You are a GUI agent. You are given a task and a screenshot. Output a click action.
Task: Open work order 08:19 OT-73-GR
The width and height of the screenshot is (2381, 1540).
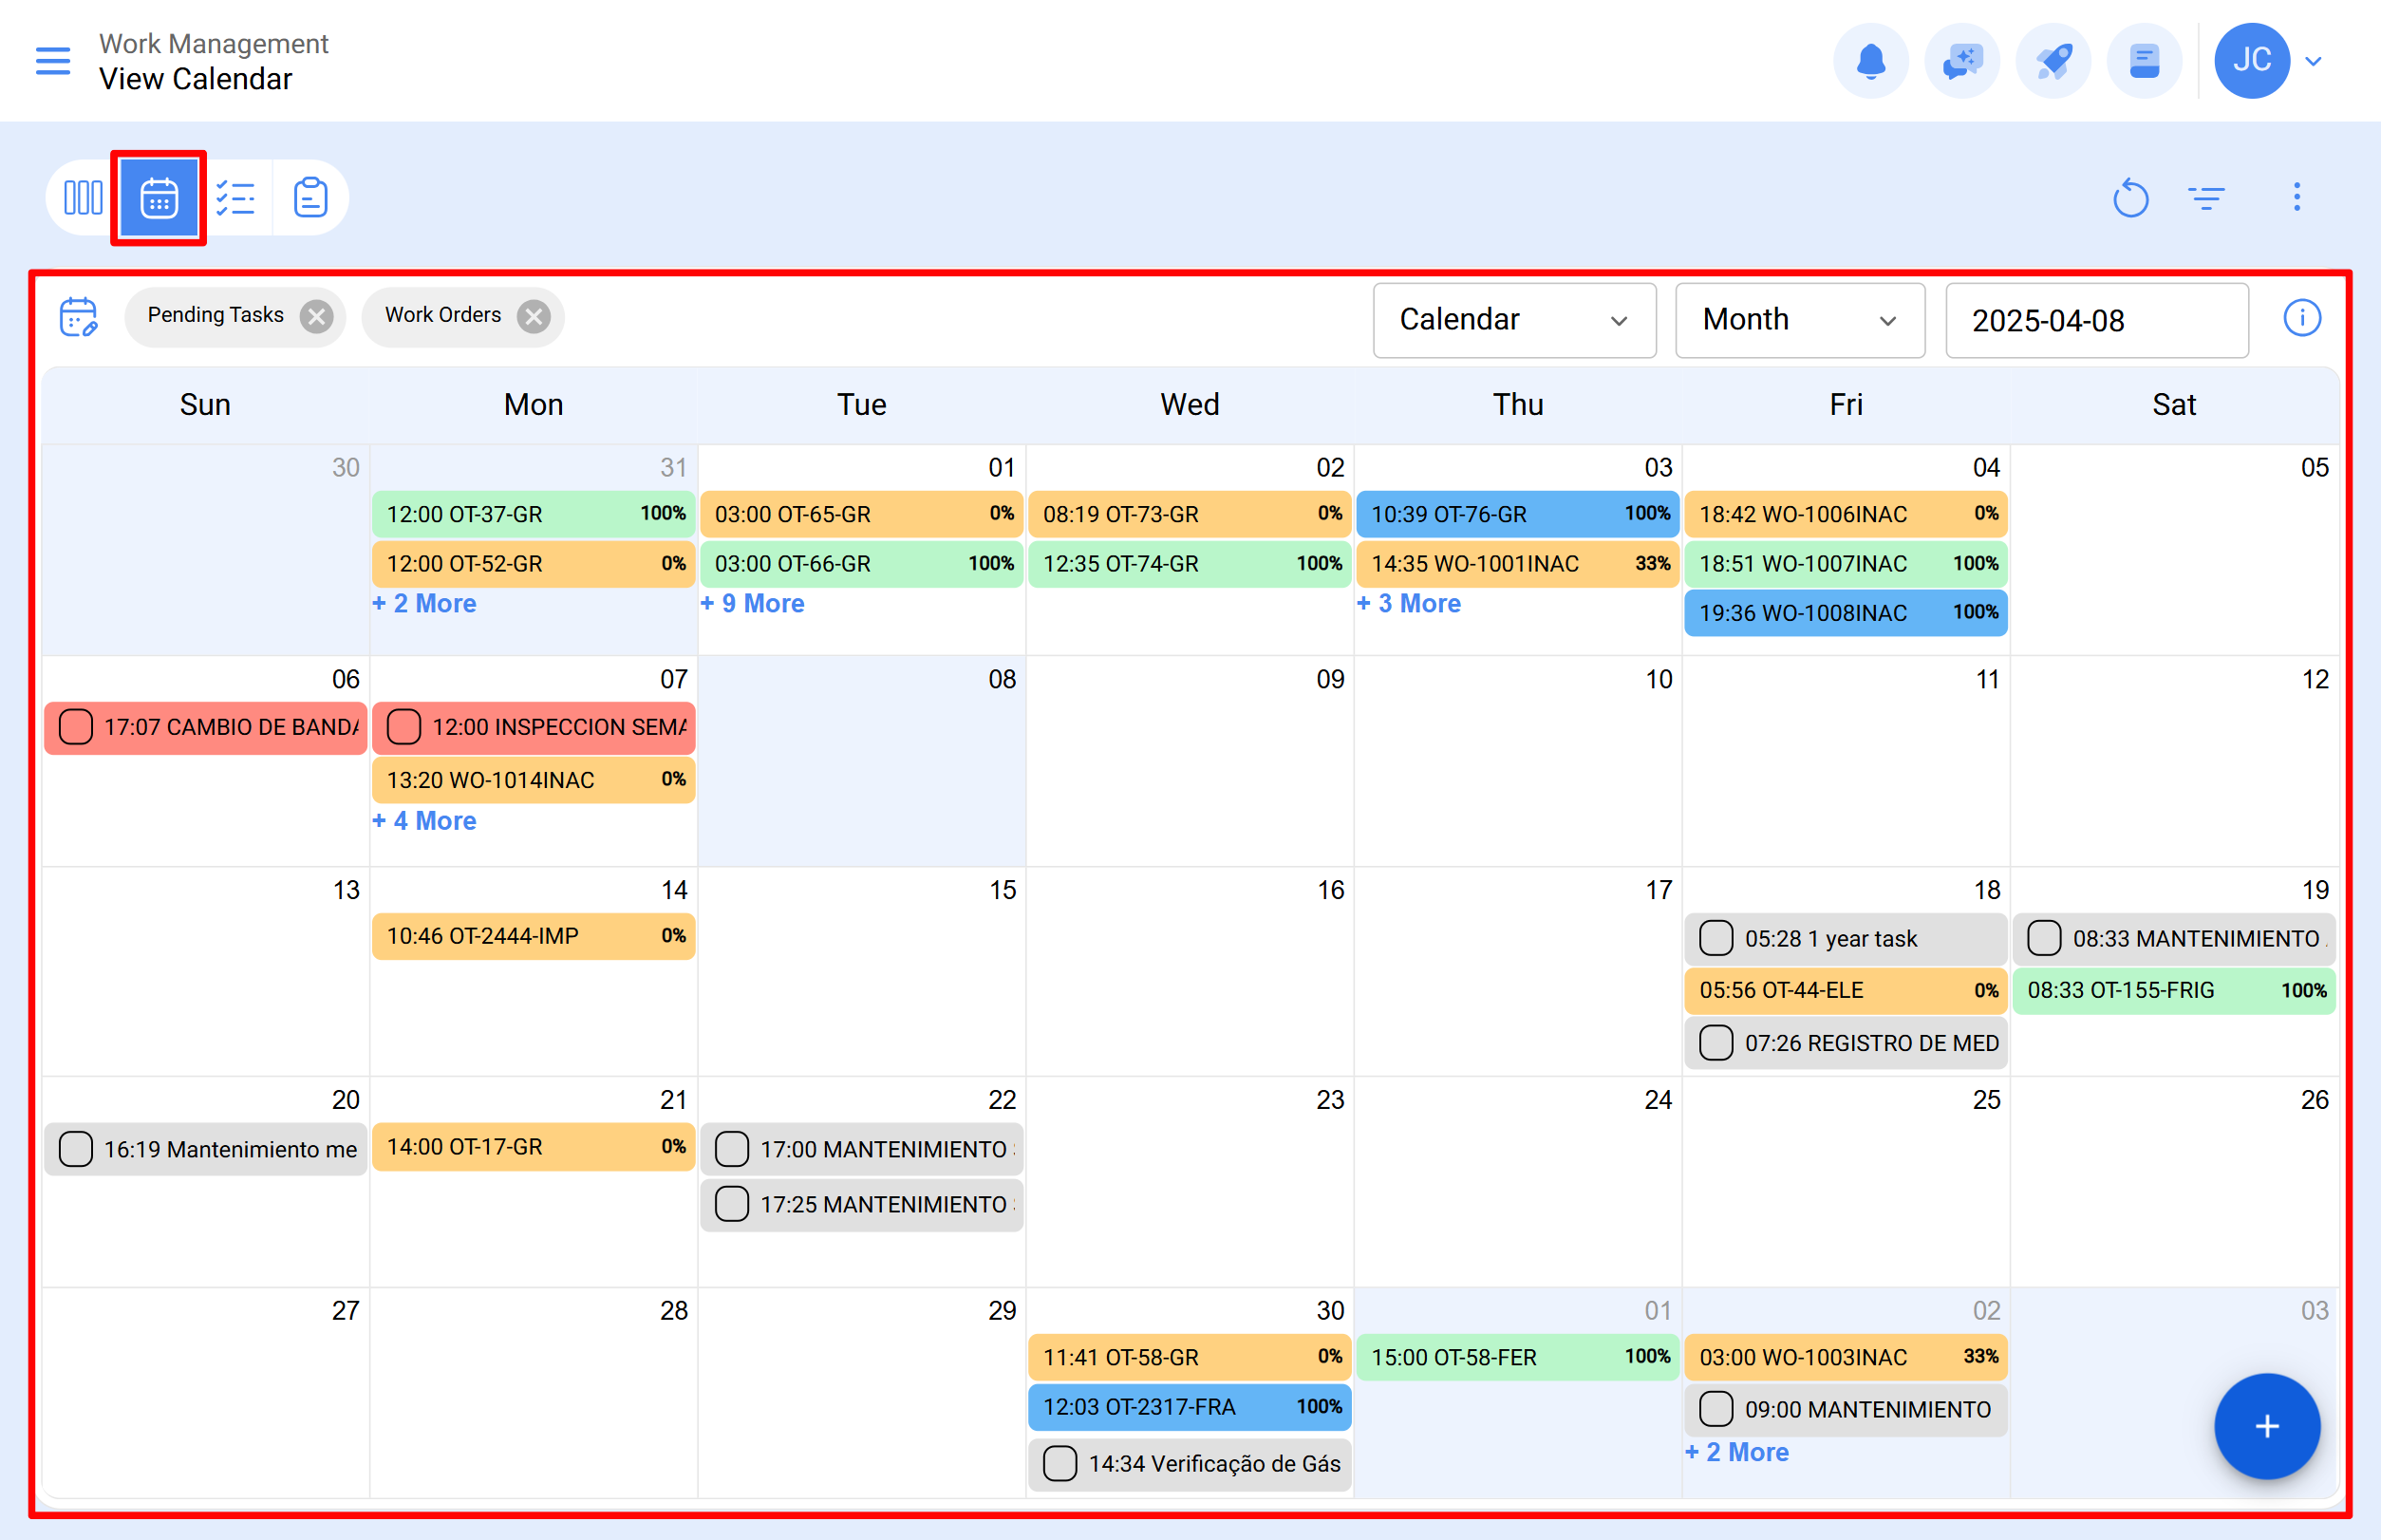[x=1189, y=514]
